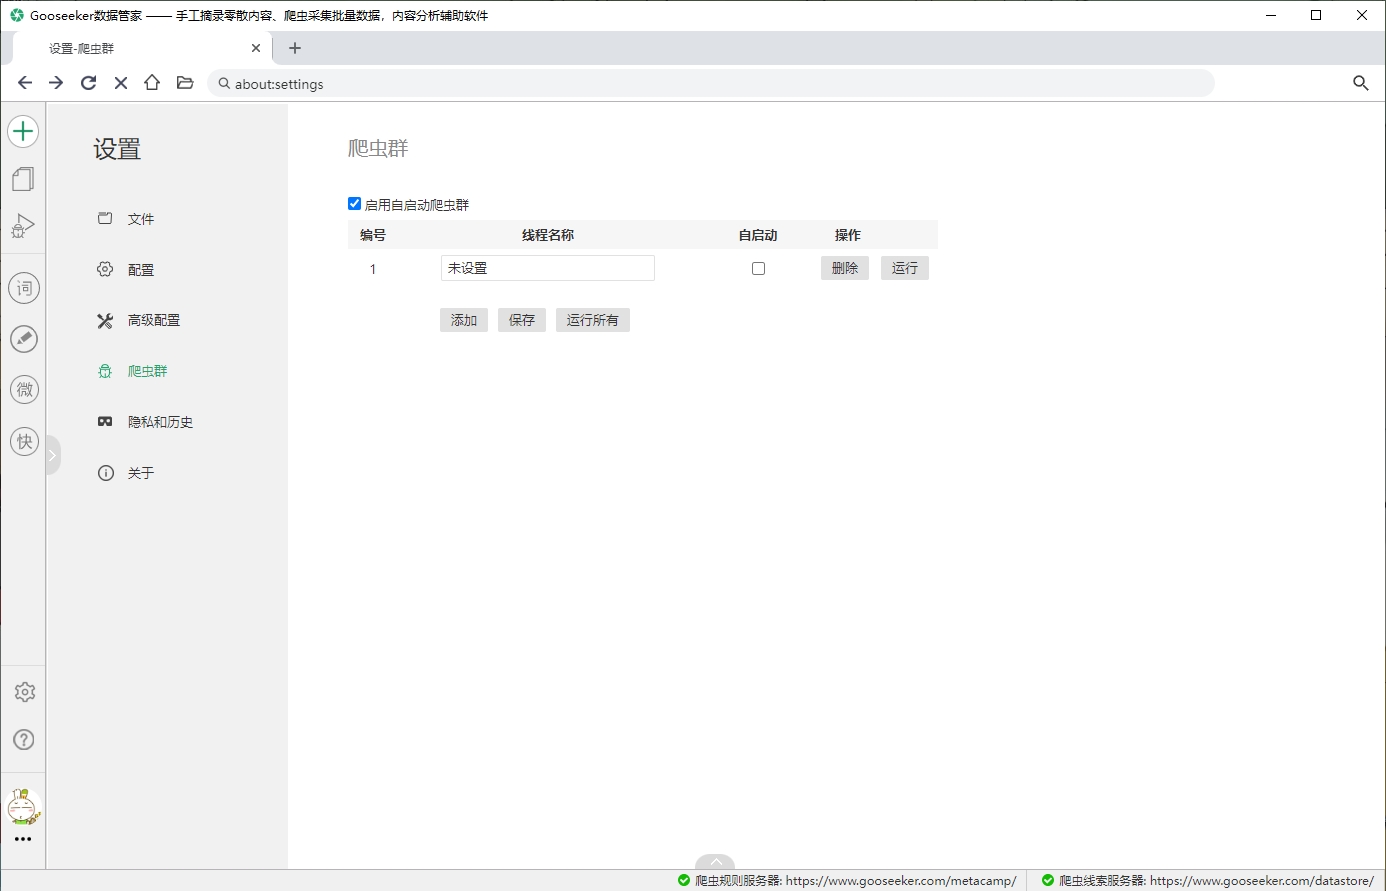The height and width of the screenshot is (891, 1386).
Task: Click the 添加 button to add a thread
Action: [463, 320]
